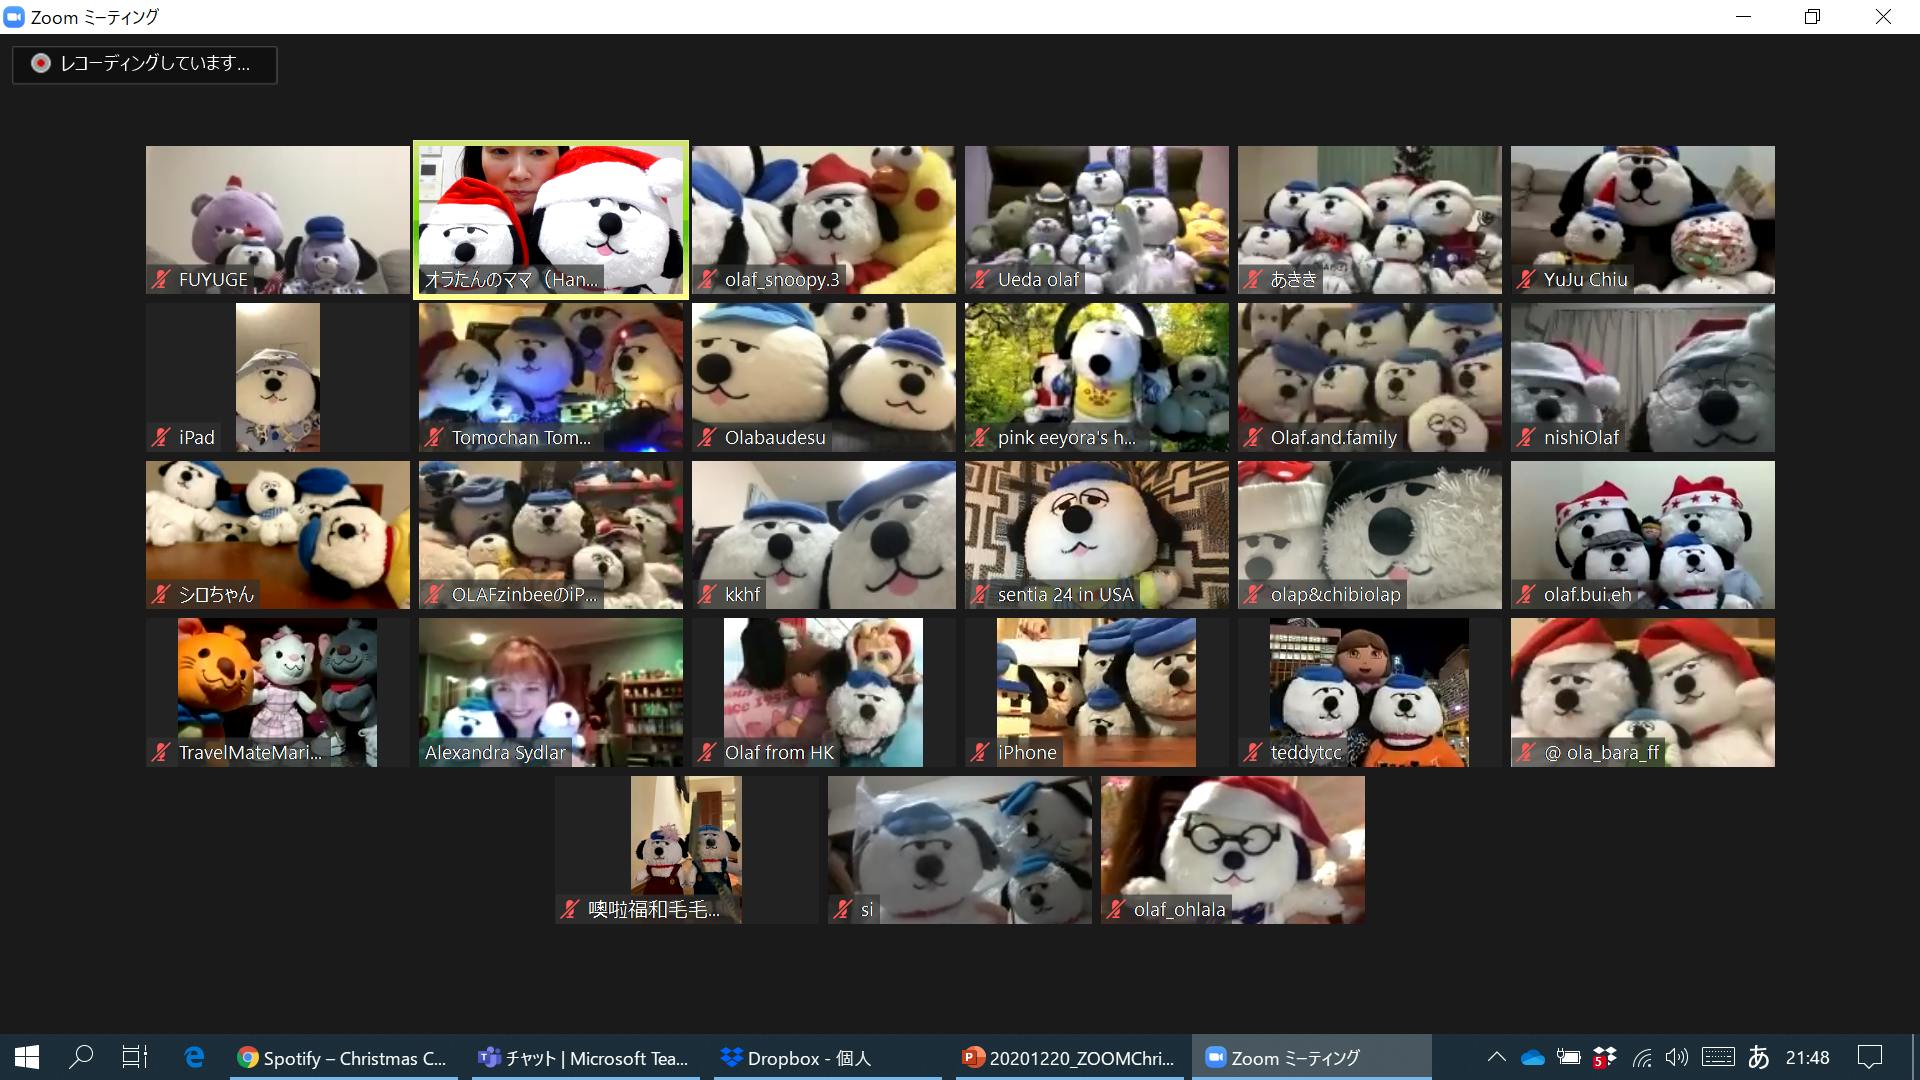The width and height of the screenshot is (1920, 1080).
Task: Open Wi-Fi network tray icon
Action: pos(1642,1058)
